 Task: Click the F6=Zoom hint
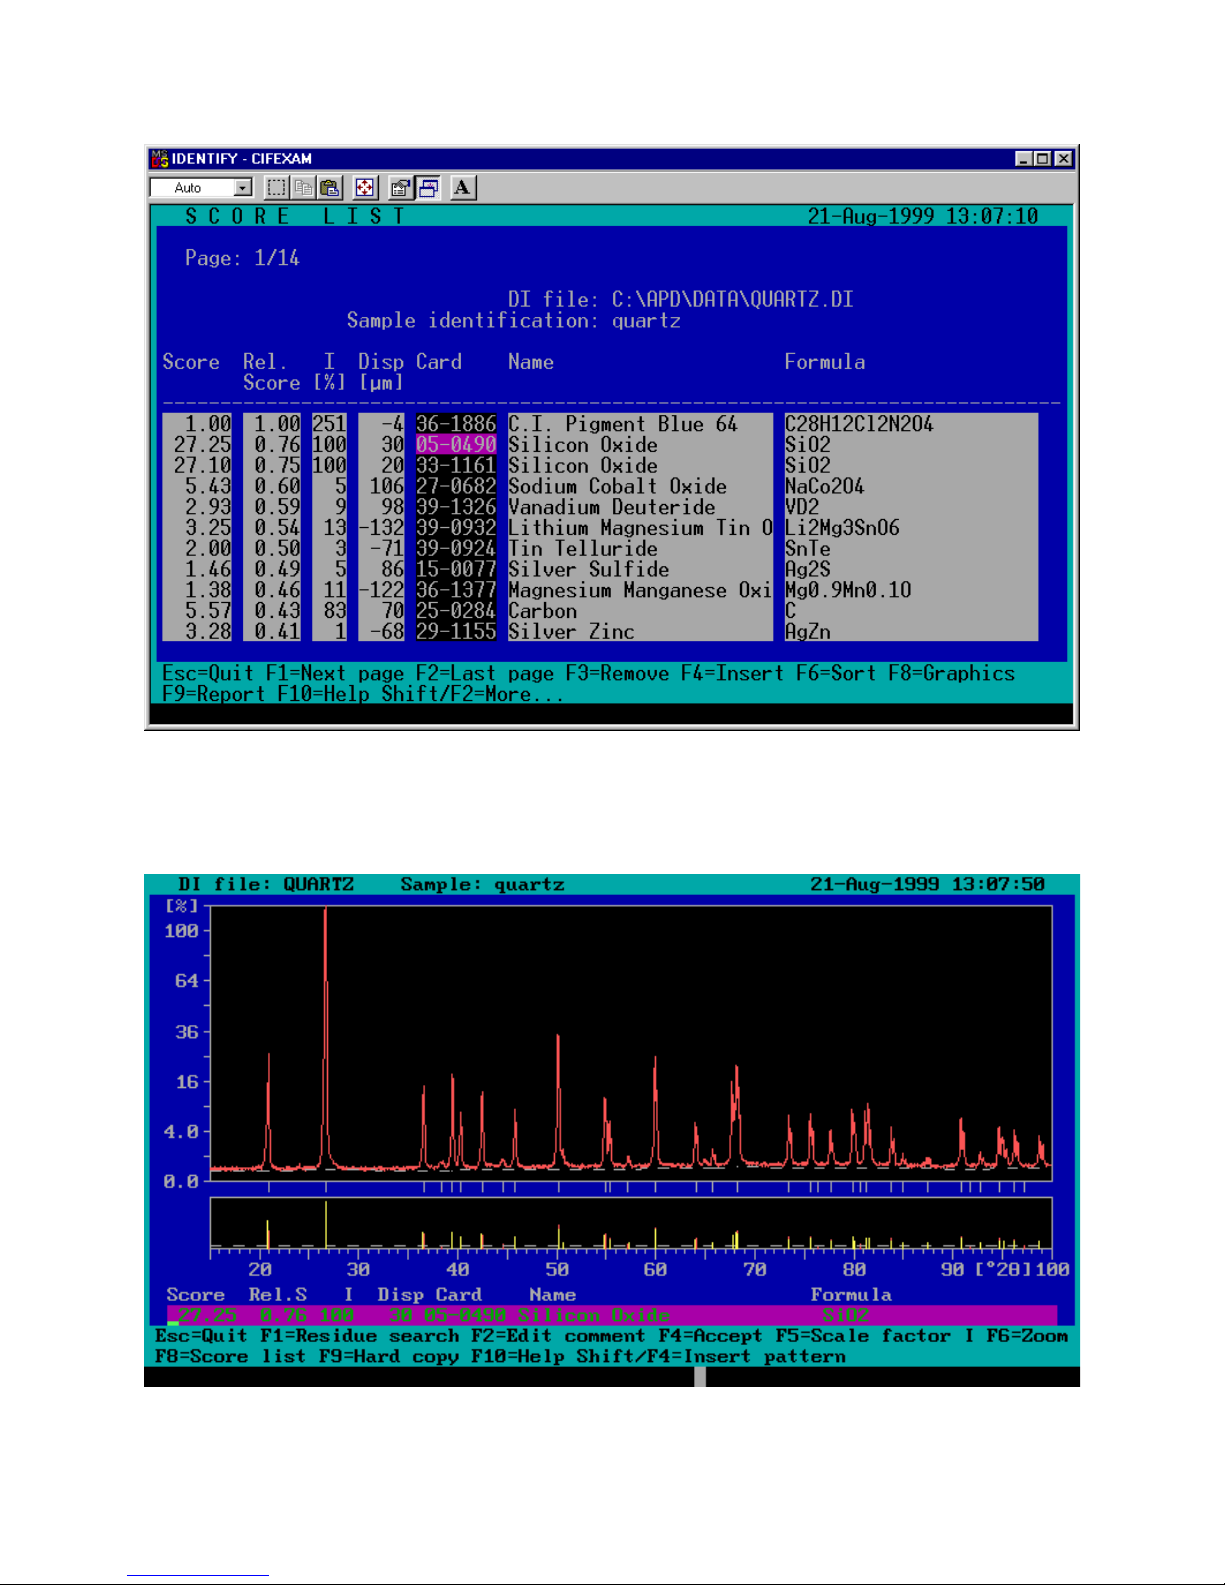point(1027,1336)
